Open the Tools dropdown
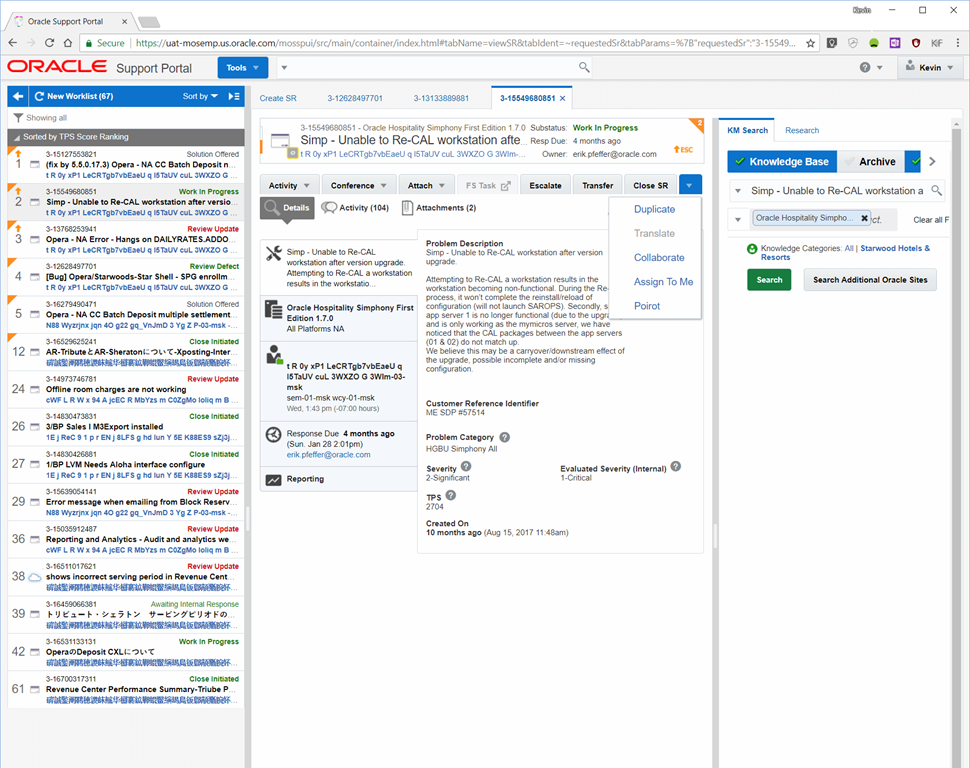Screen dimensions: 970x768 [242, 68]
